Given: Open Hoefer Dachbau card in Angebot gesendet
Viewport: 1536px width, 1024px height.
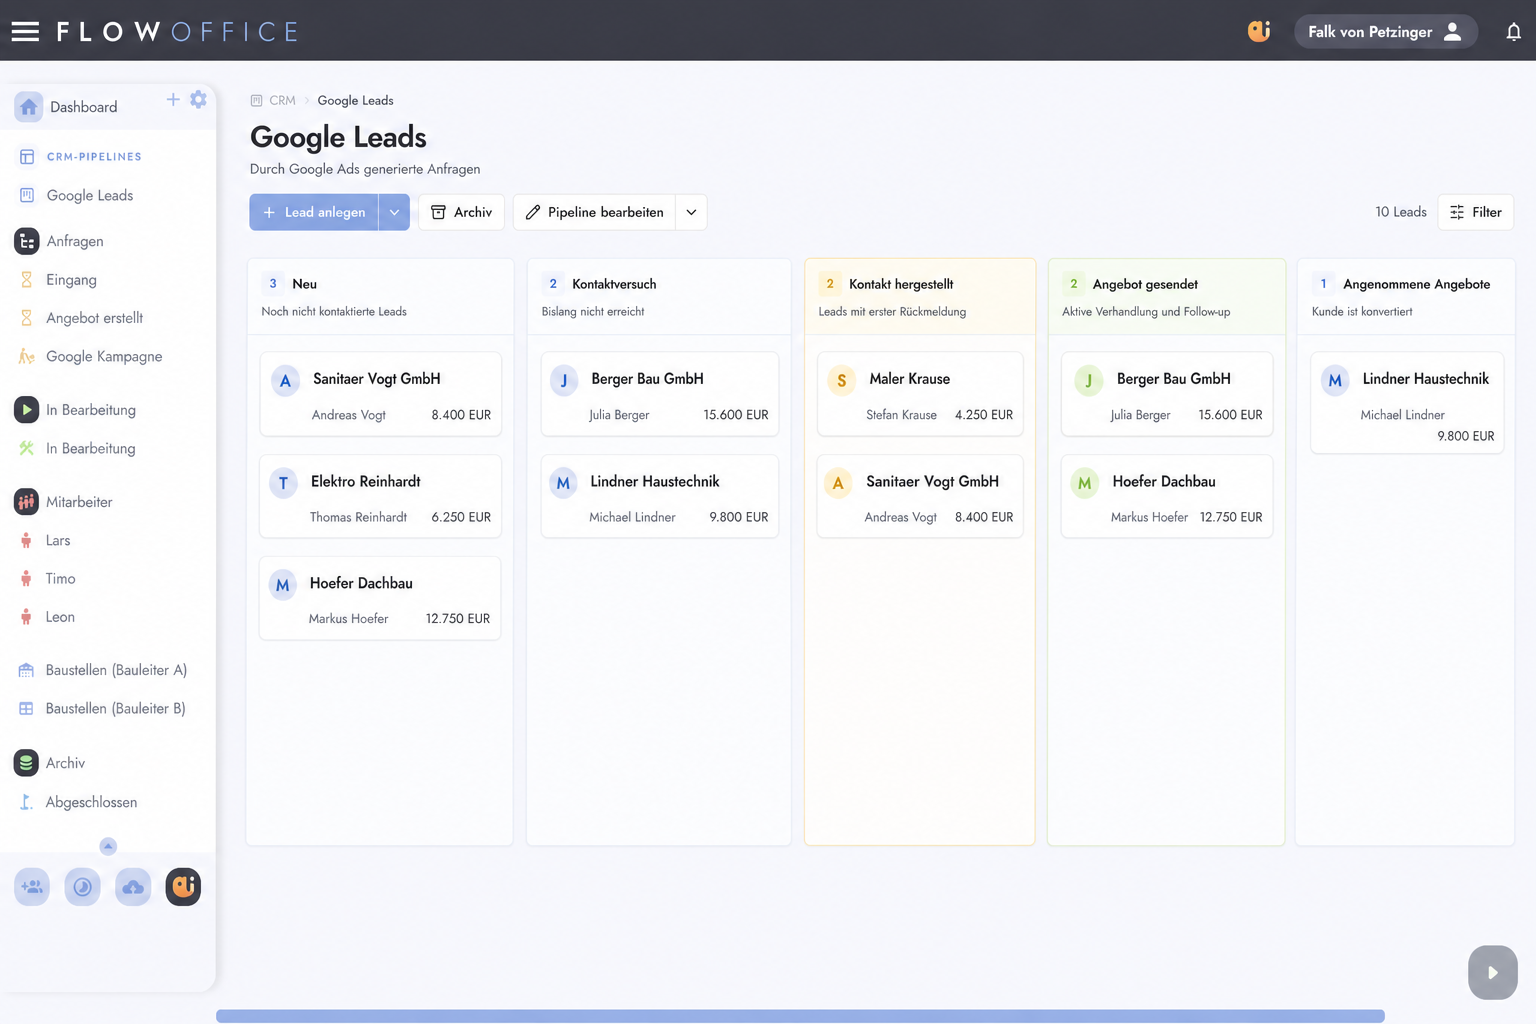Looking at the screenshot, I should click(1167, 496).
